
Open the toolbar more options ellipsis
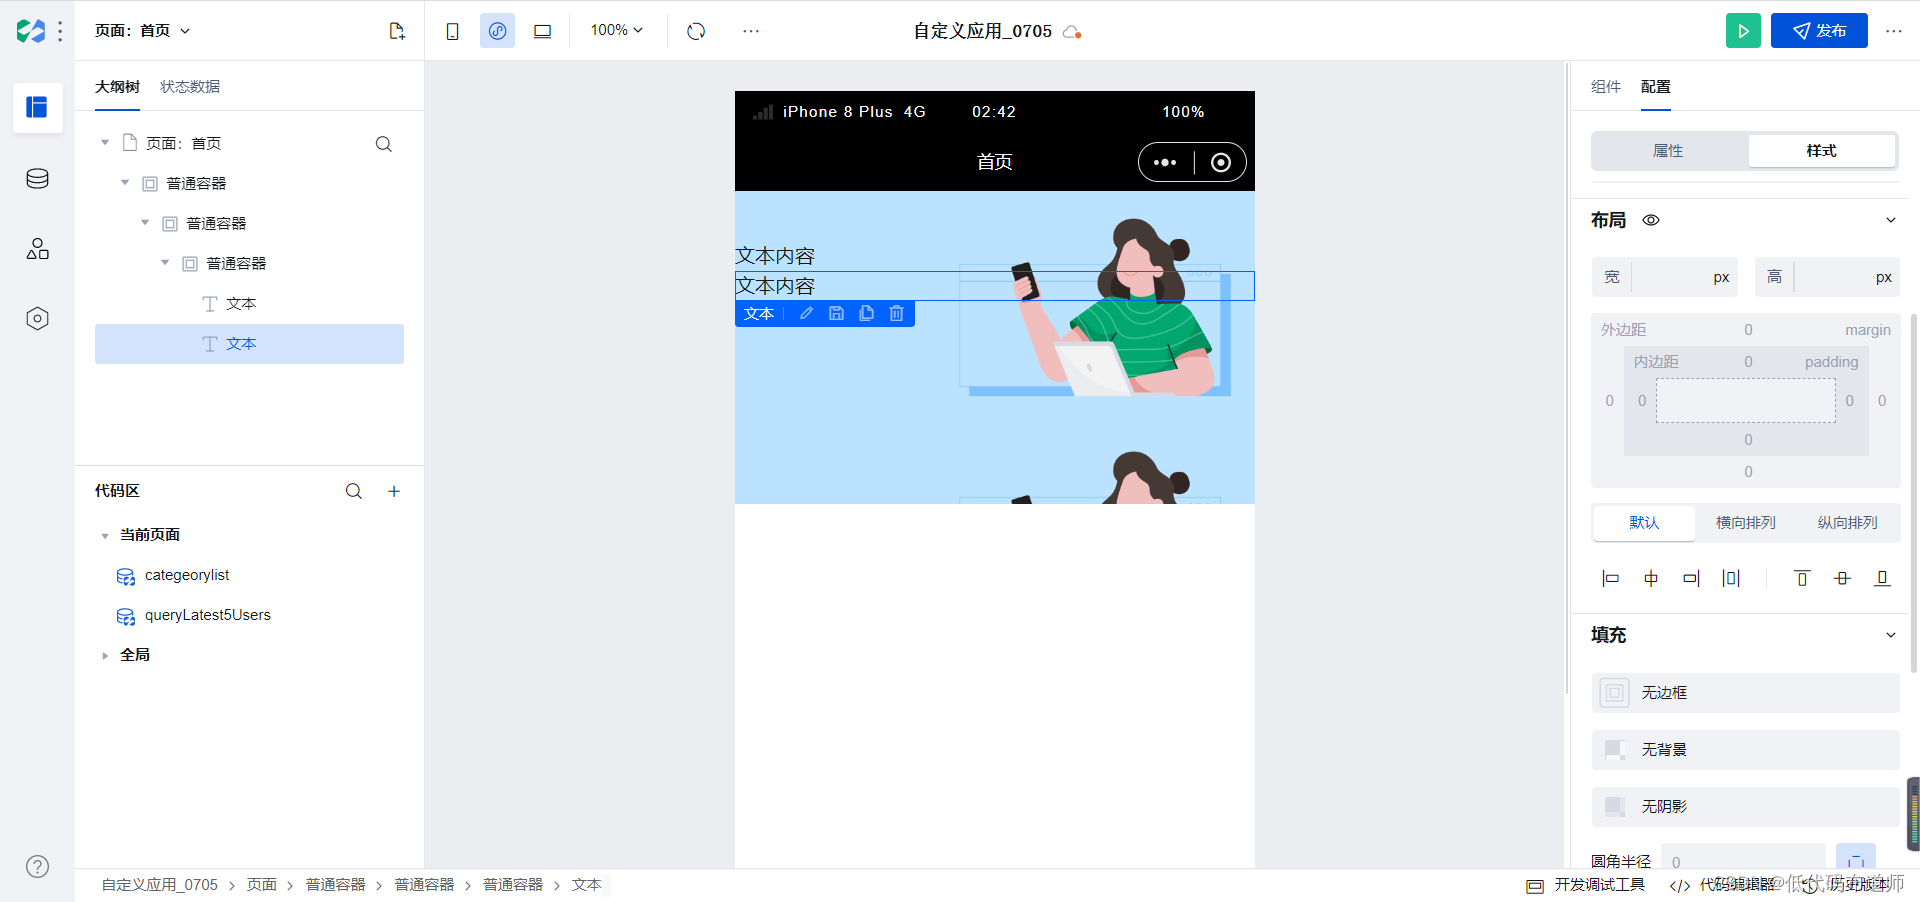point(751,31)
